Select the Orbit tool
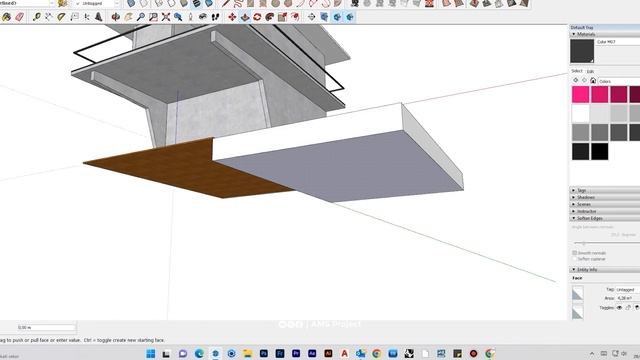640x360 pixels. click(116, 17)
